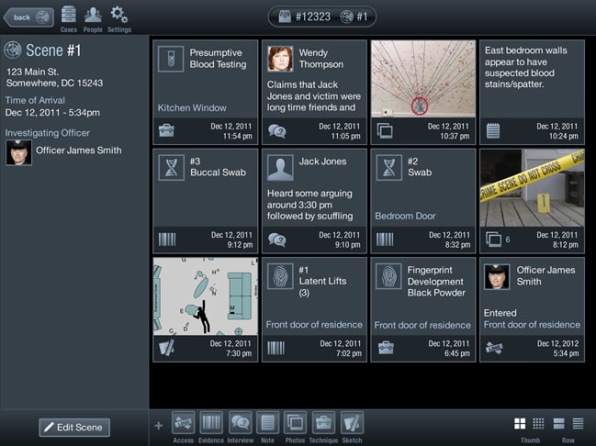The width and height of the screenshot is (596, 446).
Task: Switch to compact row list view
Action: (578, 423)
